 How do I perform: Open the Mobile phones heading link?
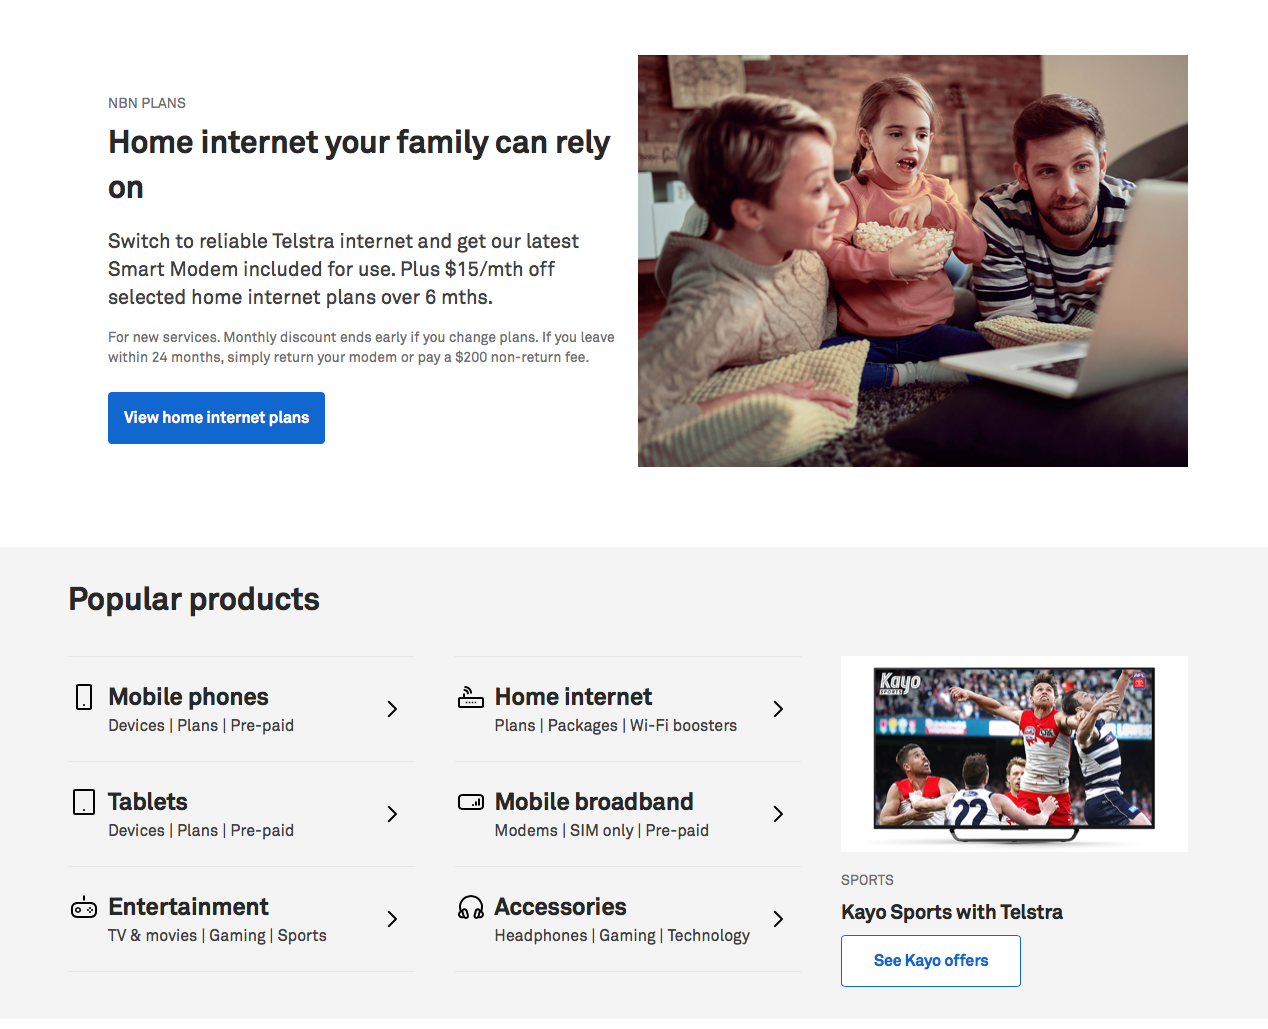click(x=188, y=697)
